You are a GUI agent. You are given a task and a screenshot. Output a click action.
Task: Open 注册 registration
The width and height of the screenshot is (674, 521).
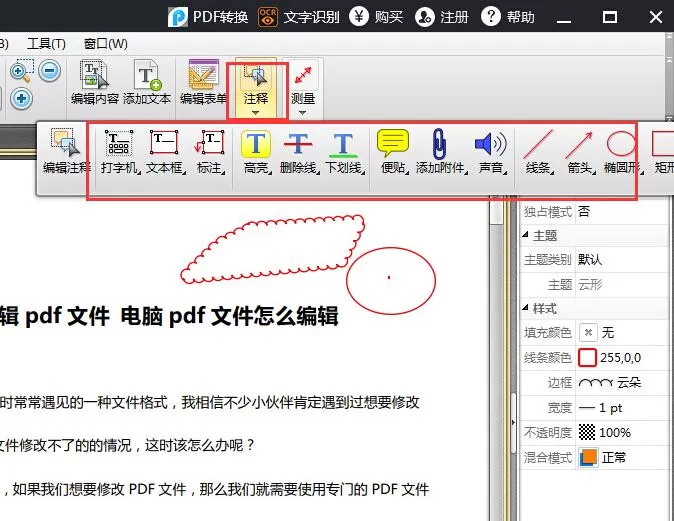coord(441,17)
